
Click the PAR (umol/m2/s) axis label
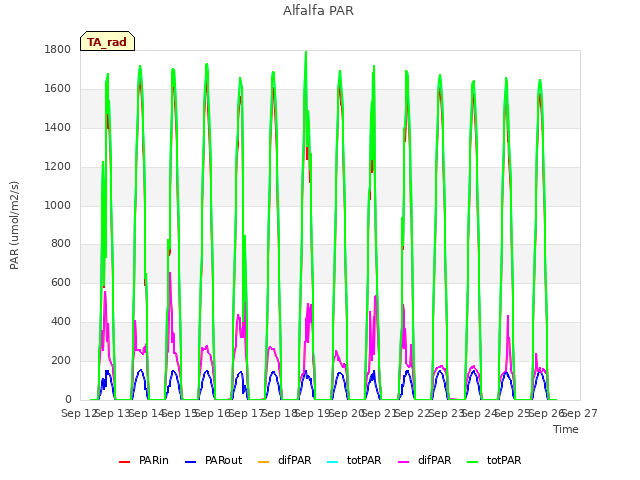(14, 225)
